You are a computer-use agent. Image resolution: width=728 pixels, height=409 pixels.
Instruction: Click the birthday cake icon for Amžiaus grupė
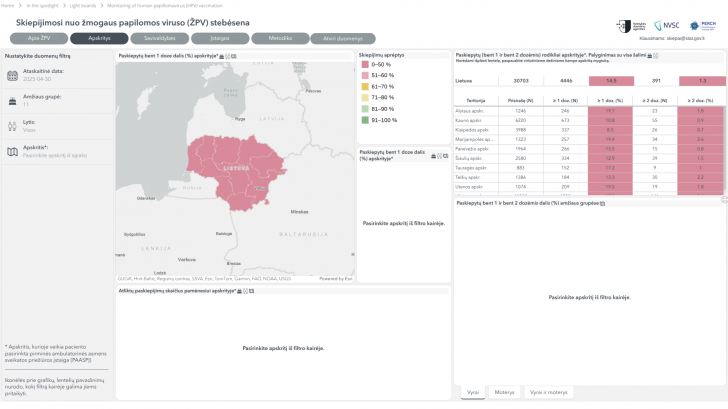click(x=12, y=99)
